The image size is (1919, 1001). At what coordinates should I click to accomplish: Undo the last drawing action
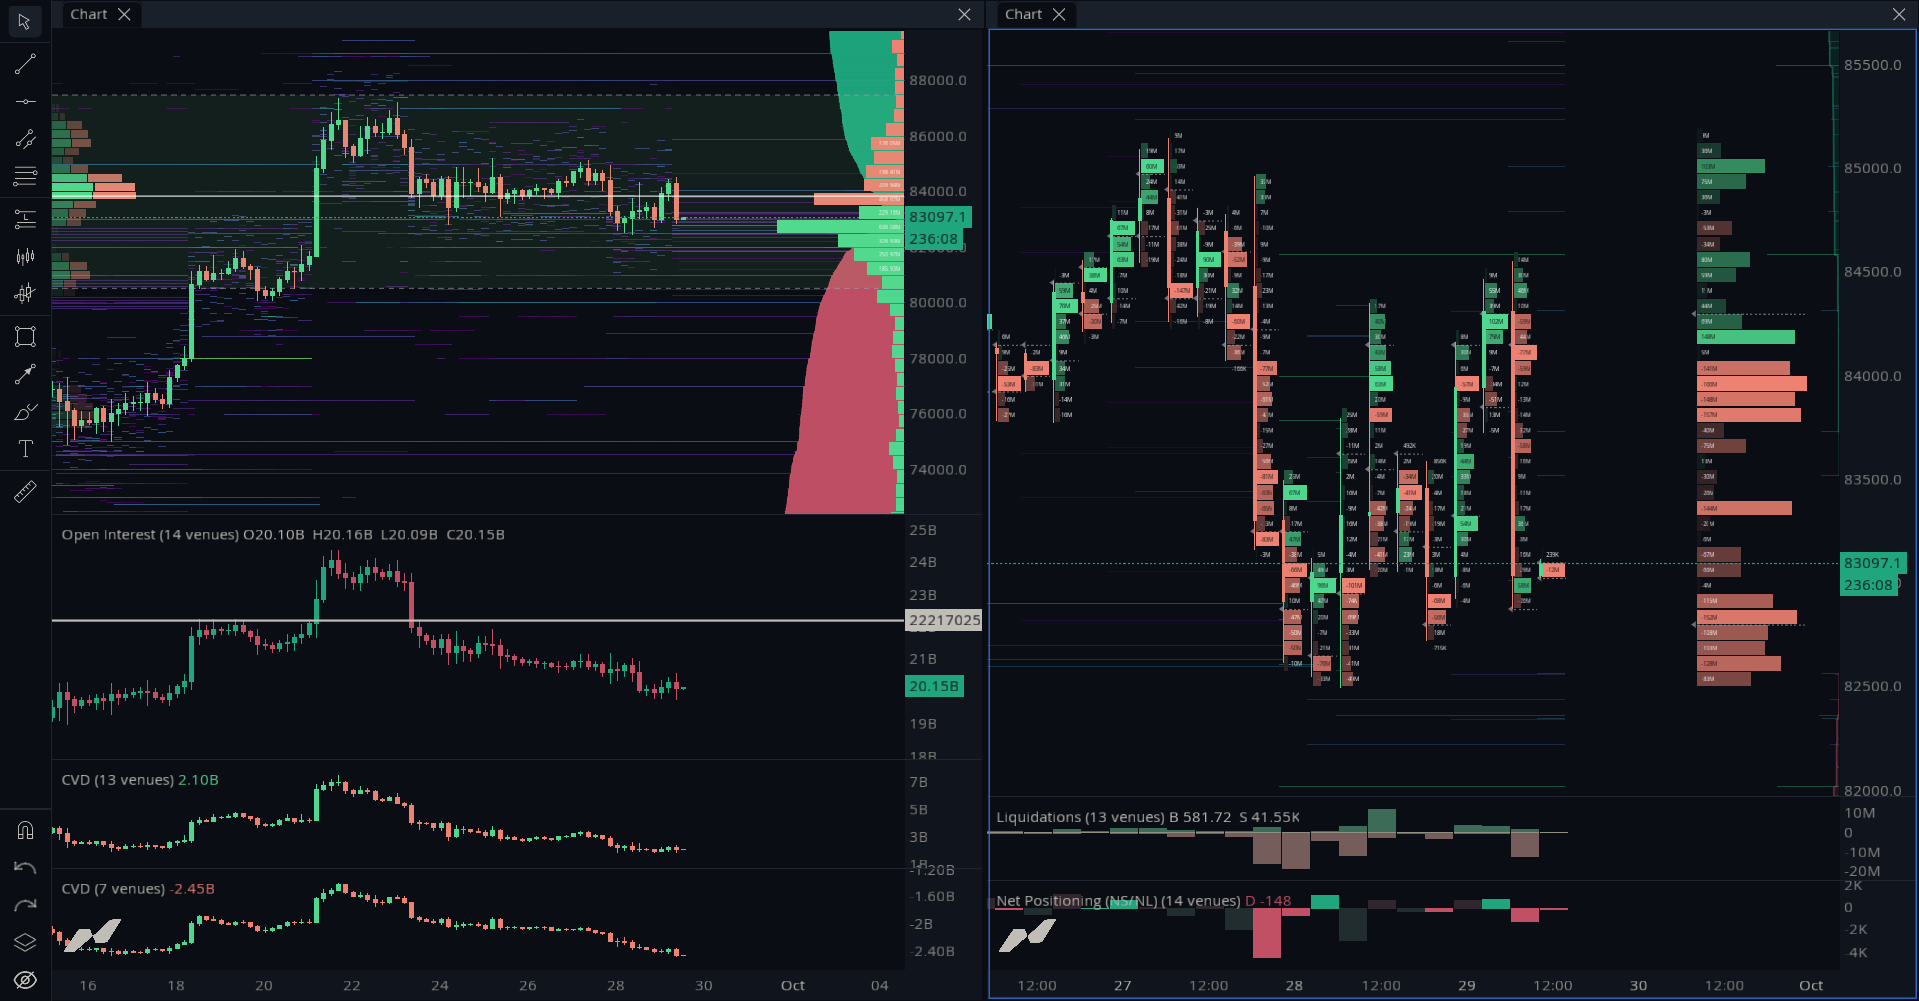coord(25,868)
